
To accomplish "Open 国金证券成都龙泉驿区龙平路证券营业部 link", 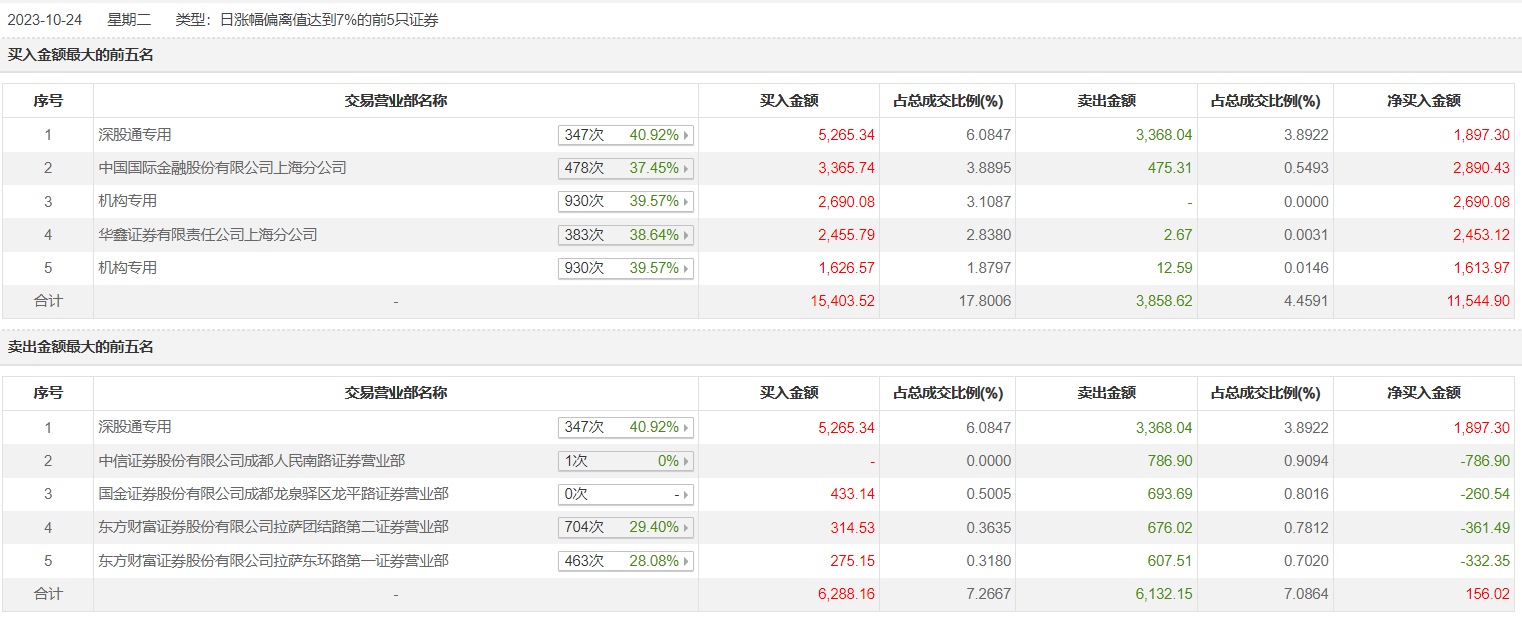I will pos(273,494).
